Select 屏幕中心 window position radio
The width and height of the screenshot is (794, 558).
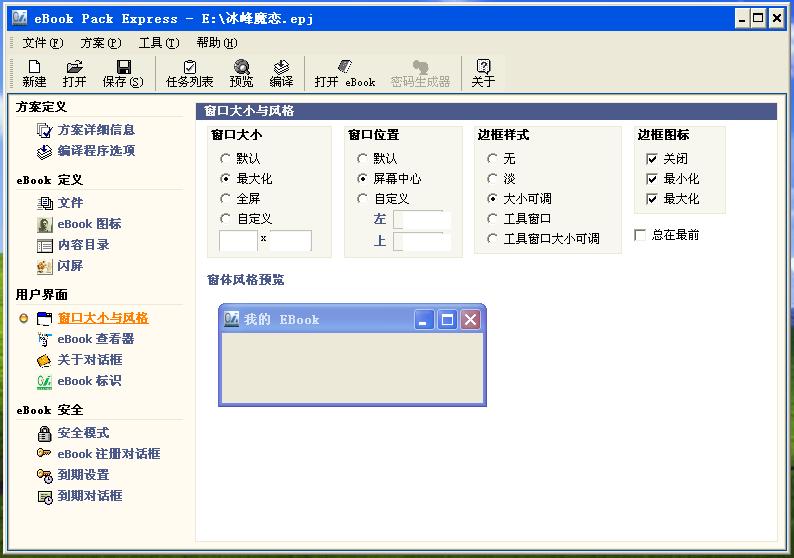[362, 178]
